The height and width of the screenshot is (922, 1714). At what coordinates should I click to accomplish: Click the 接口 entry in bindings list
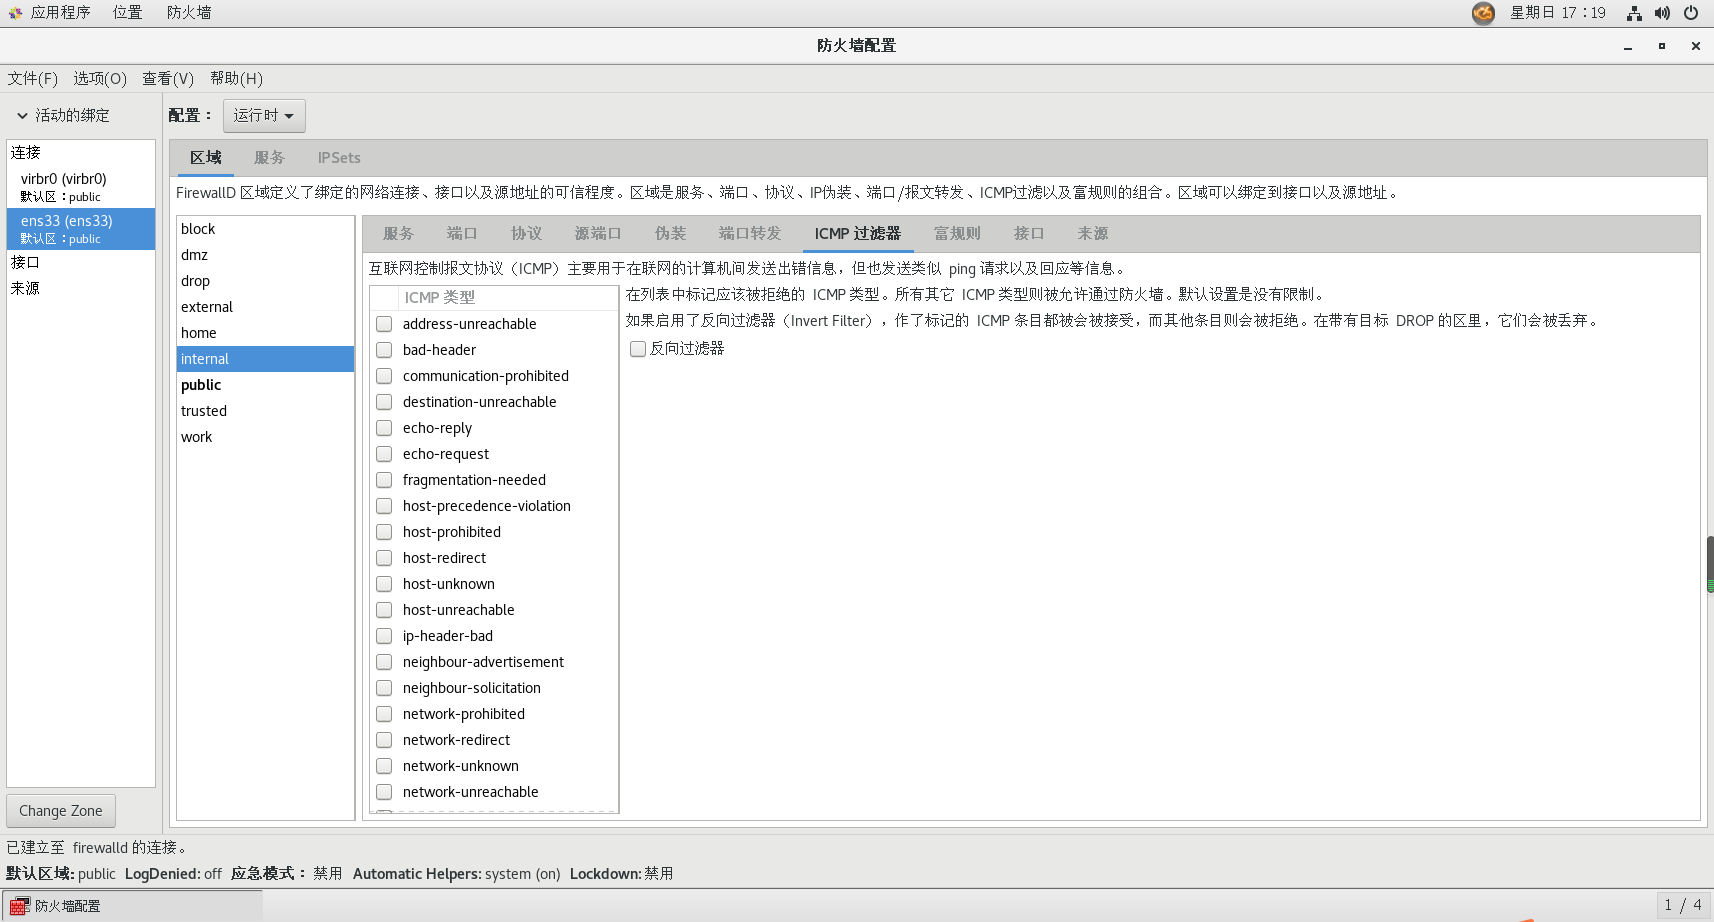pyautogui.click(x=81, y=262)
